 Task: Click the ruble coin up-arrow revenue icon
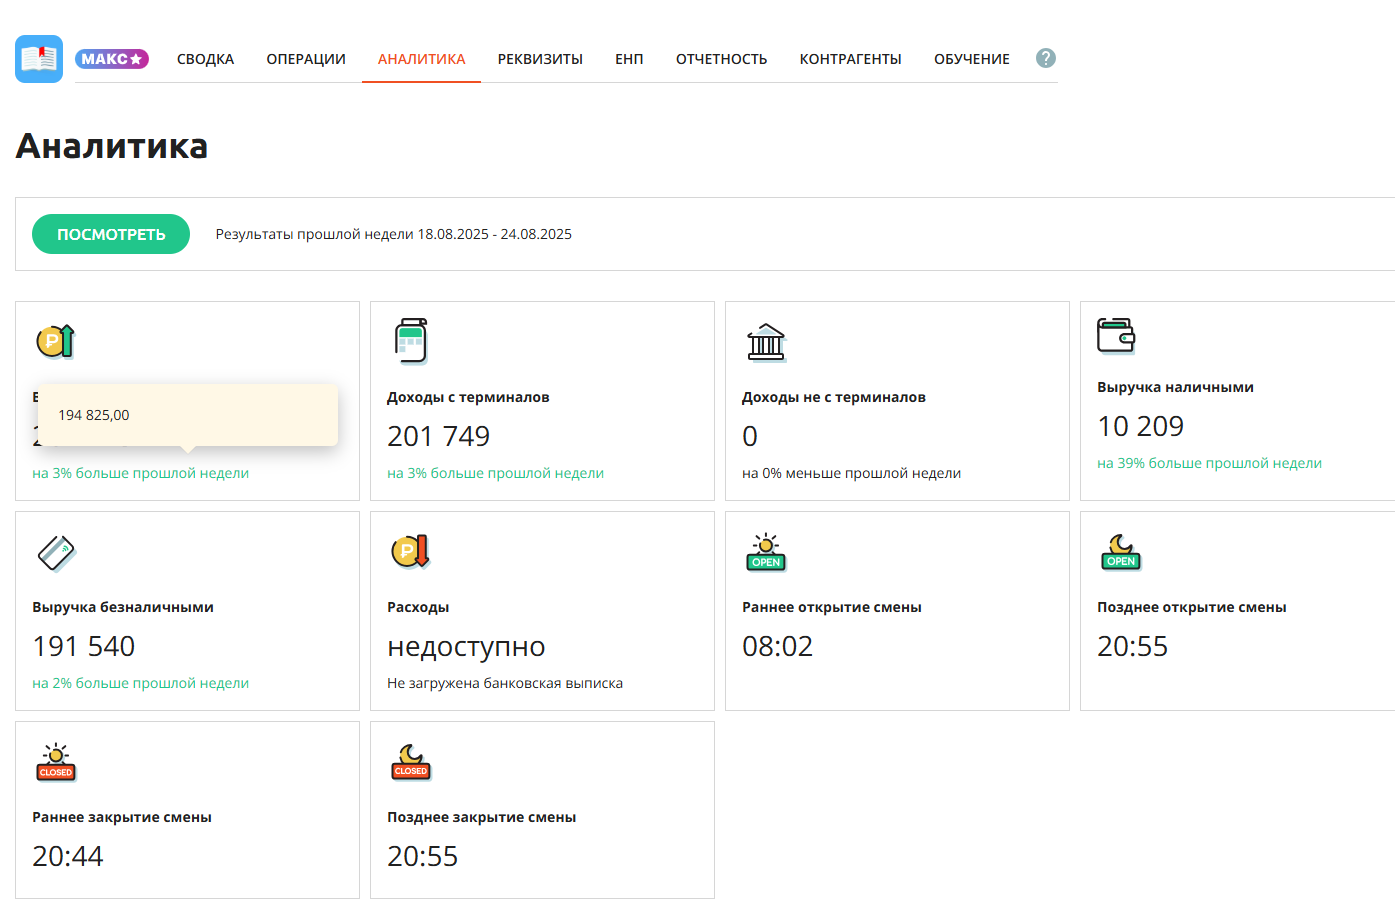(x=56, y=341)
